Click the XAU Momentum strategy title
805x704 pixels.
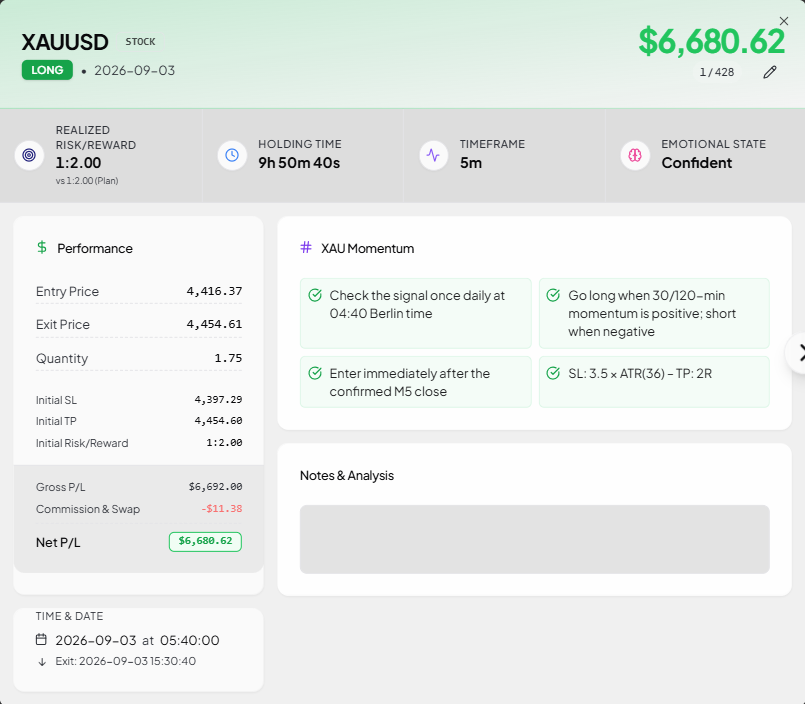tap(368, 249)
